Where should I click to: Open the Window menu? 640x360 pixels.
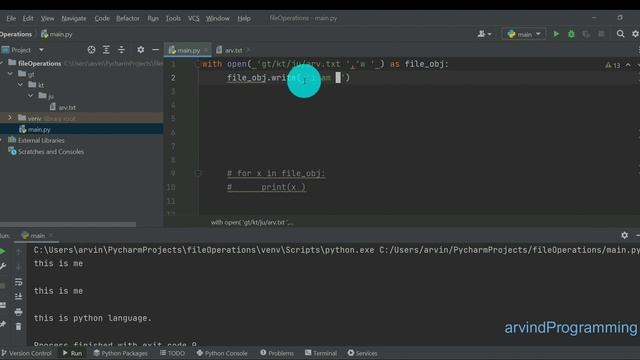218,18
